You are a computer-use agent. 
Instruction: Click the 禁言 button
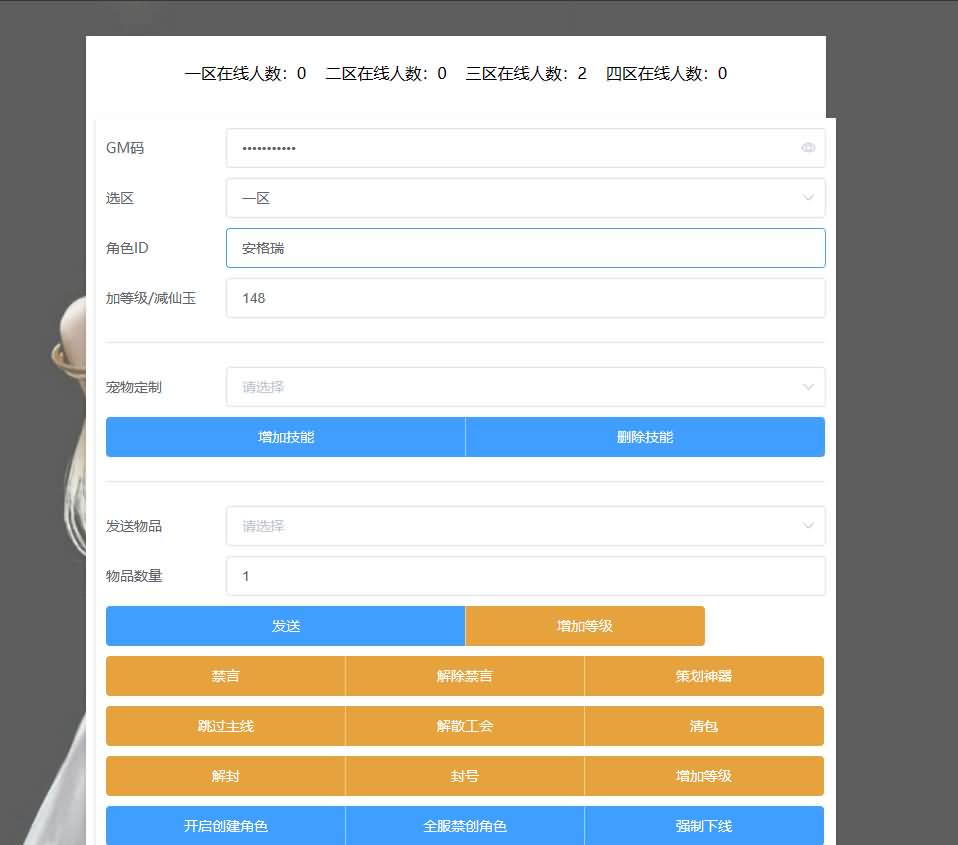point(226,676)
